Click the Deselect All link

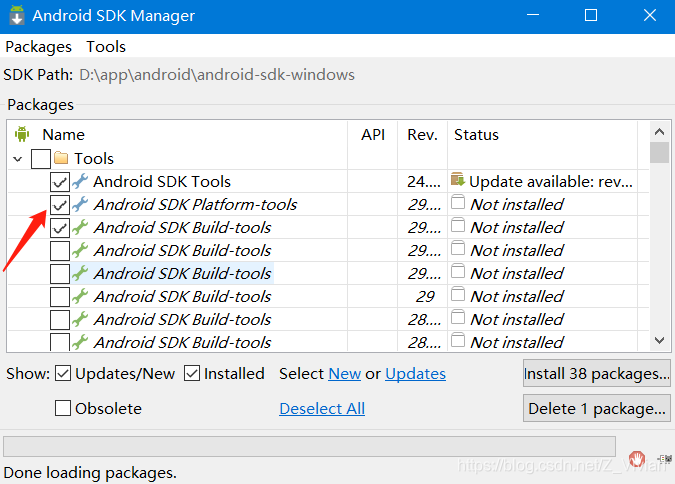pyautogui.click(x=322, y=408)
